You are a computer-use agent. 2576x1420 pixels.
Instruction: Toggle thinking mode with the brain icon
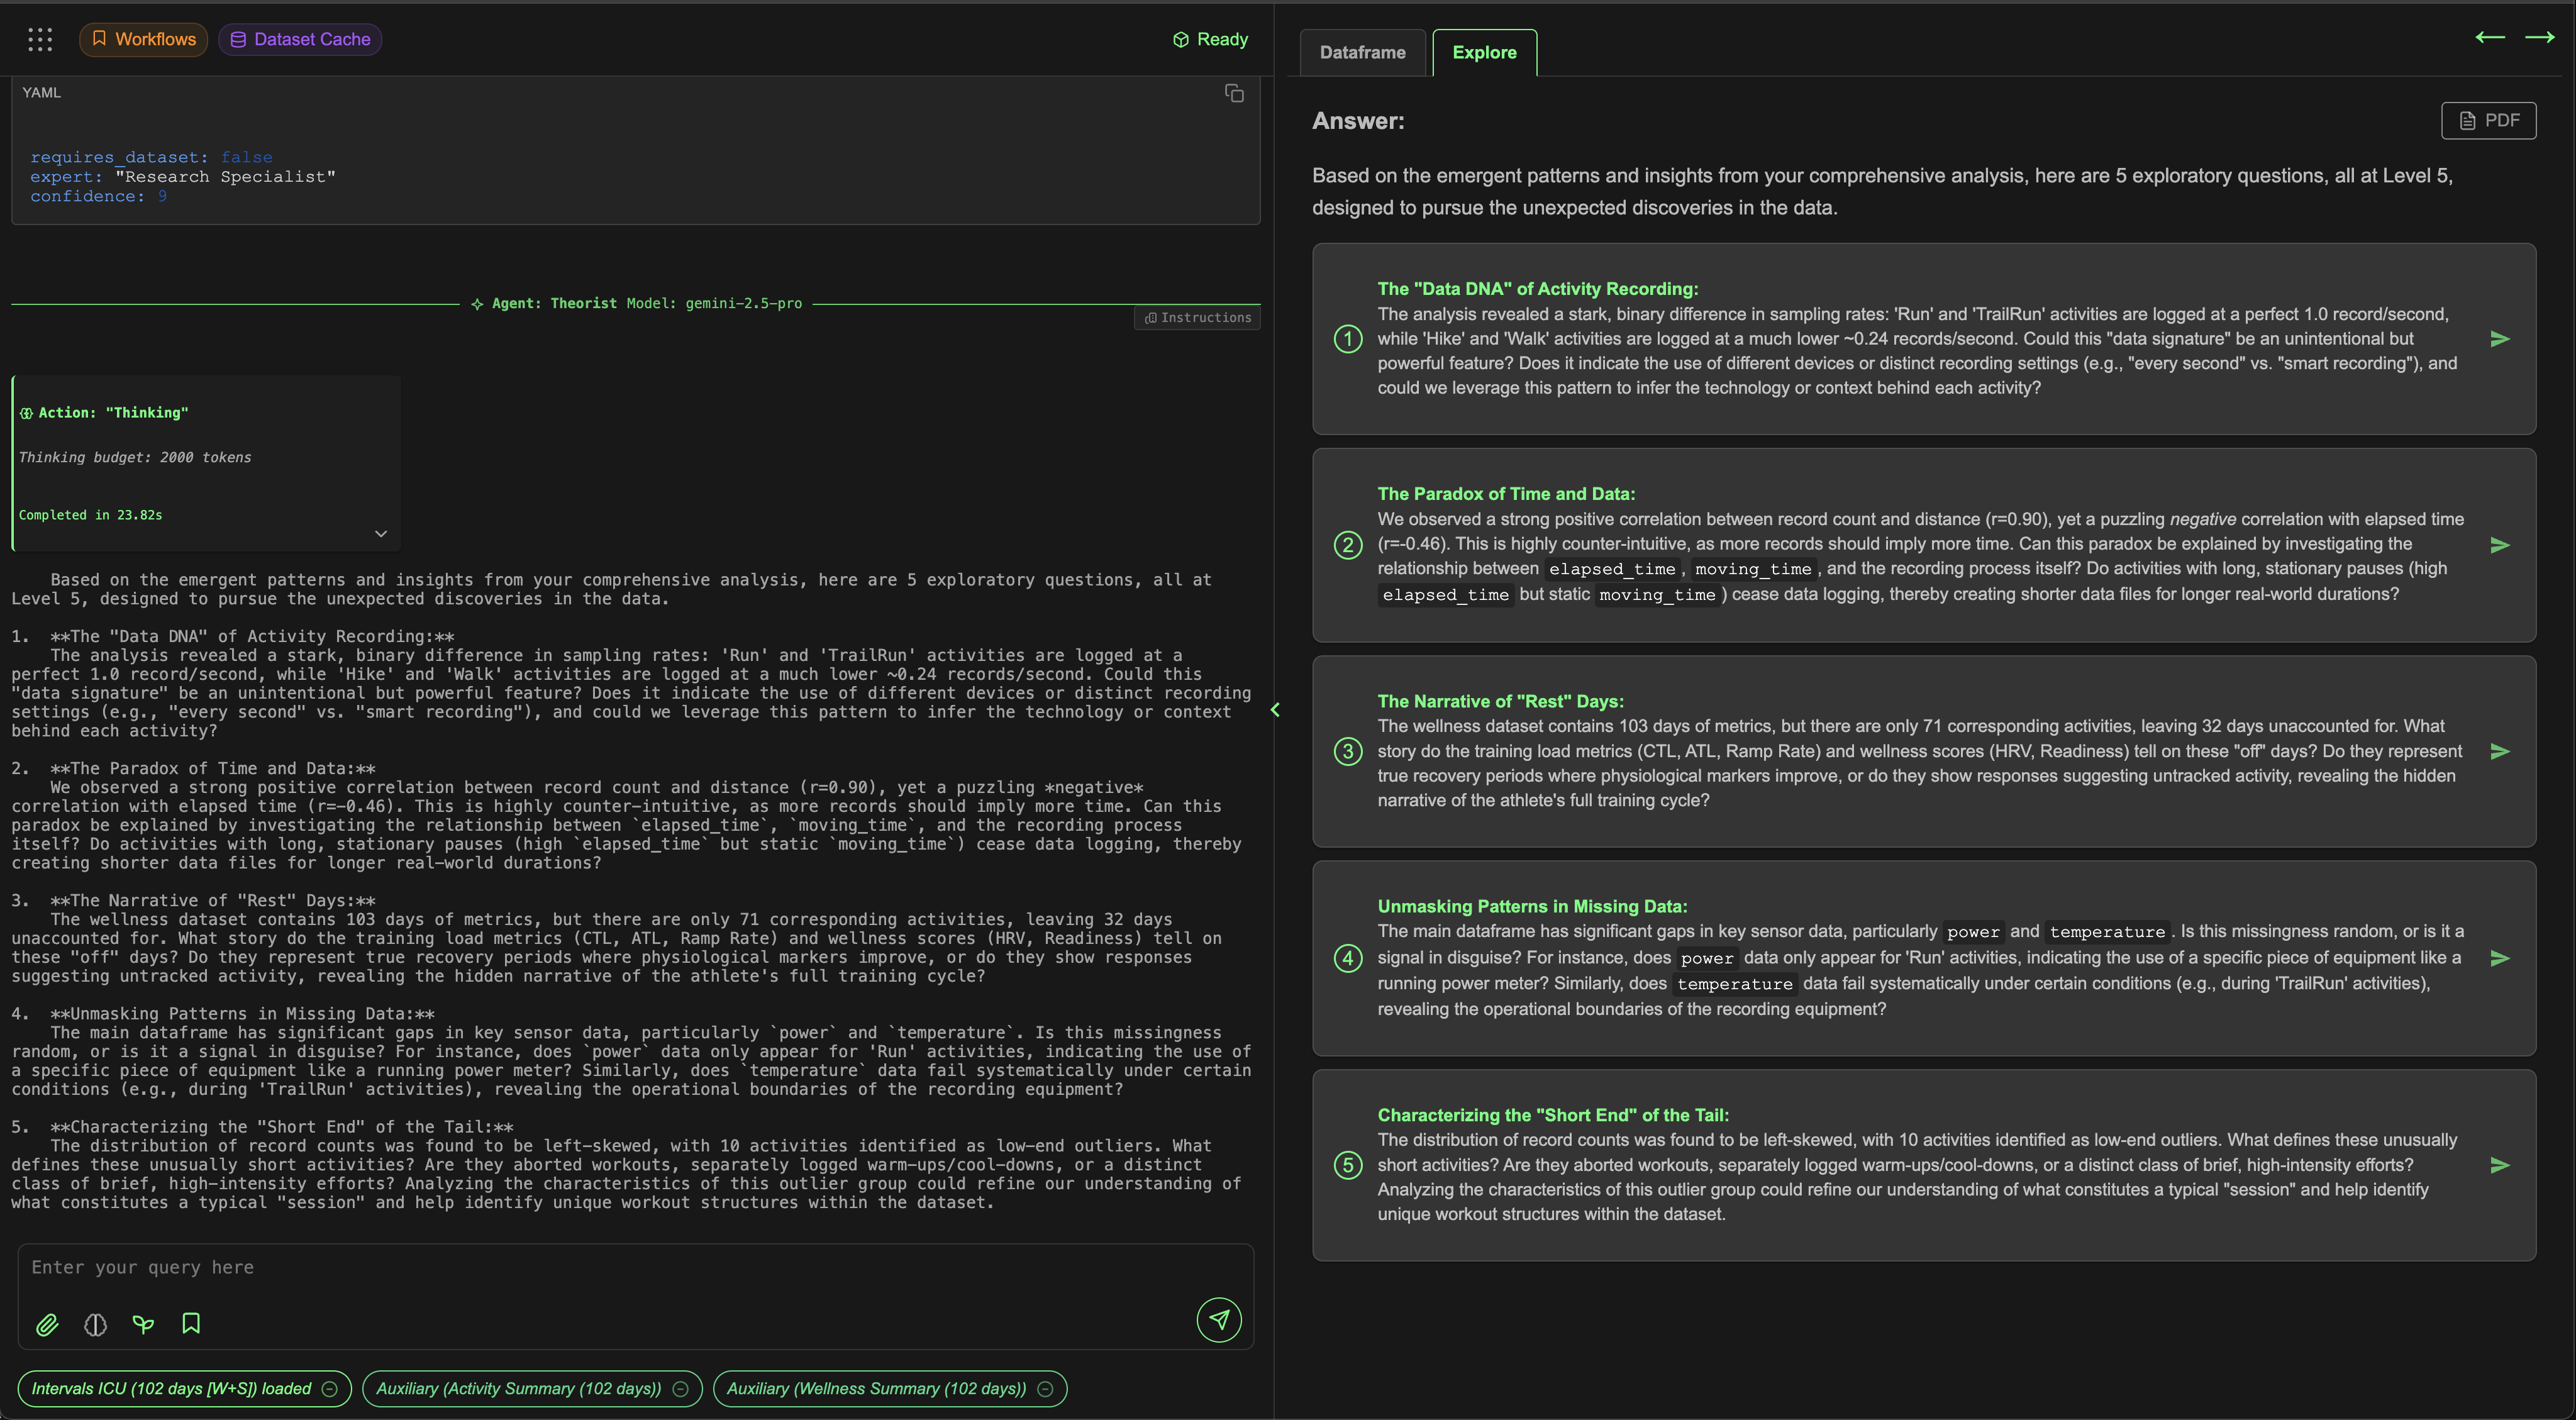[x=95, y=1324]
